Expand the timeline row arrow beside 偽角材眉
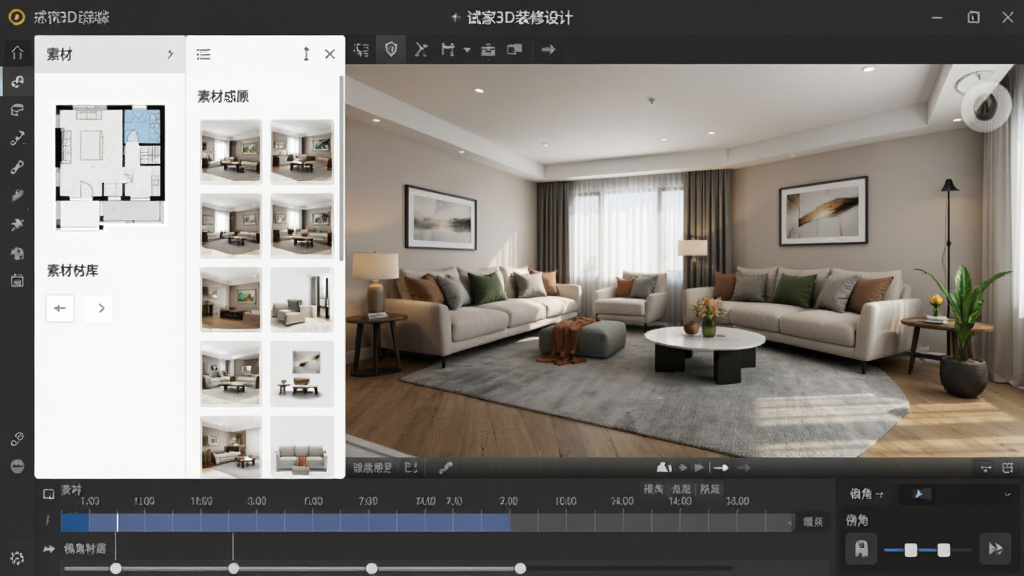 [x=49, y=549]
